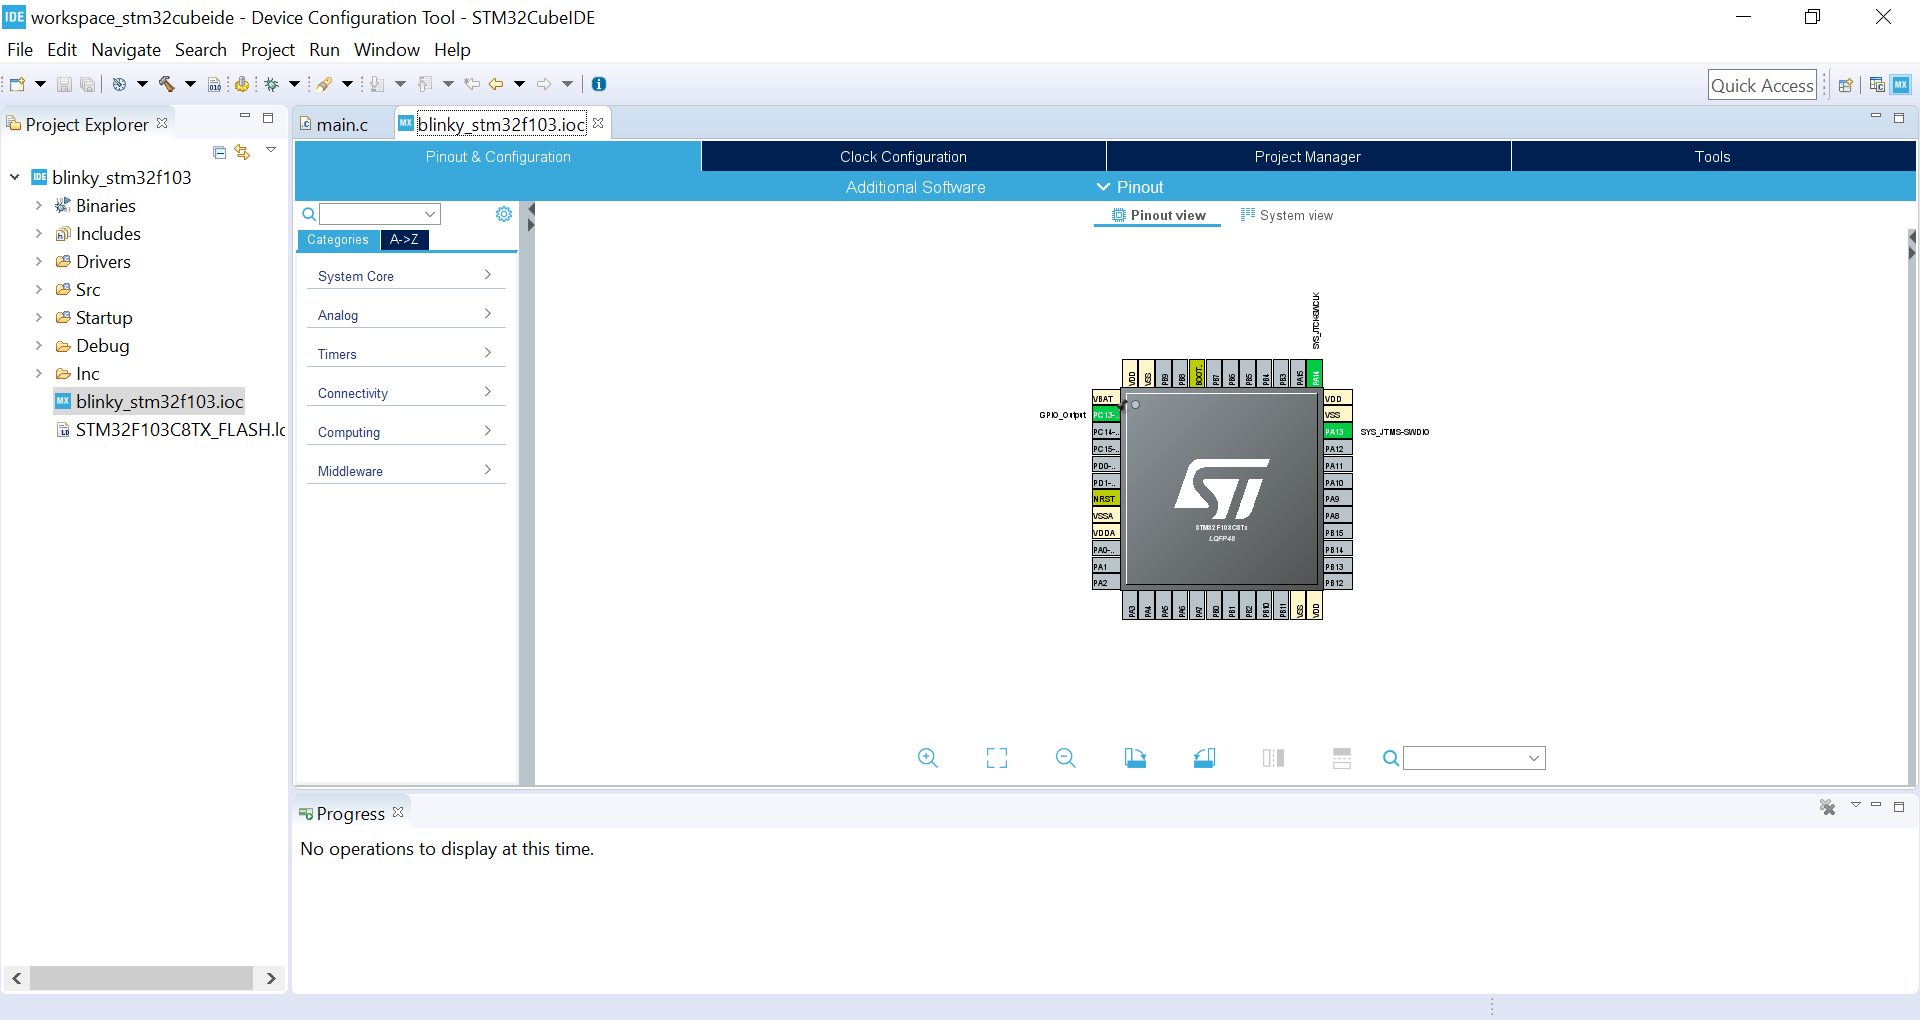1920x1020 pixels.
Task: Expand the Drivers folder in project tree
Action: (x=39, y=262)
